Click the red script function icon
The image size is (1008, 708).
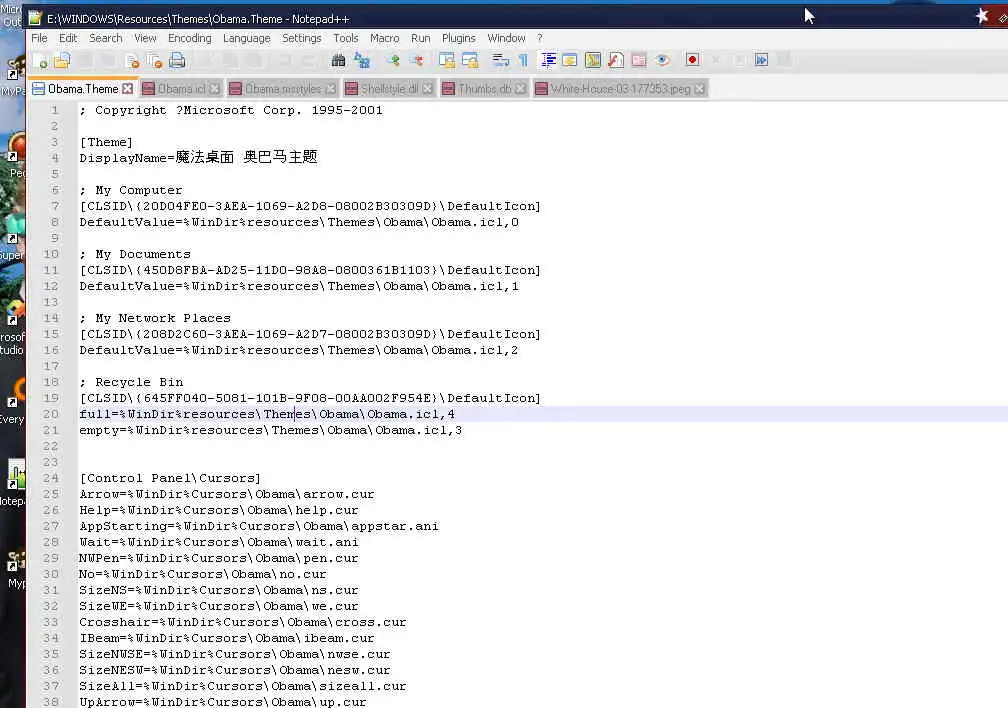[x=615, y=60]
